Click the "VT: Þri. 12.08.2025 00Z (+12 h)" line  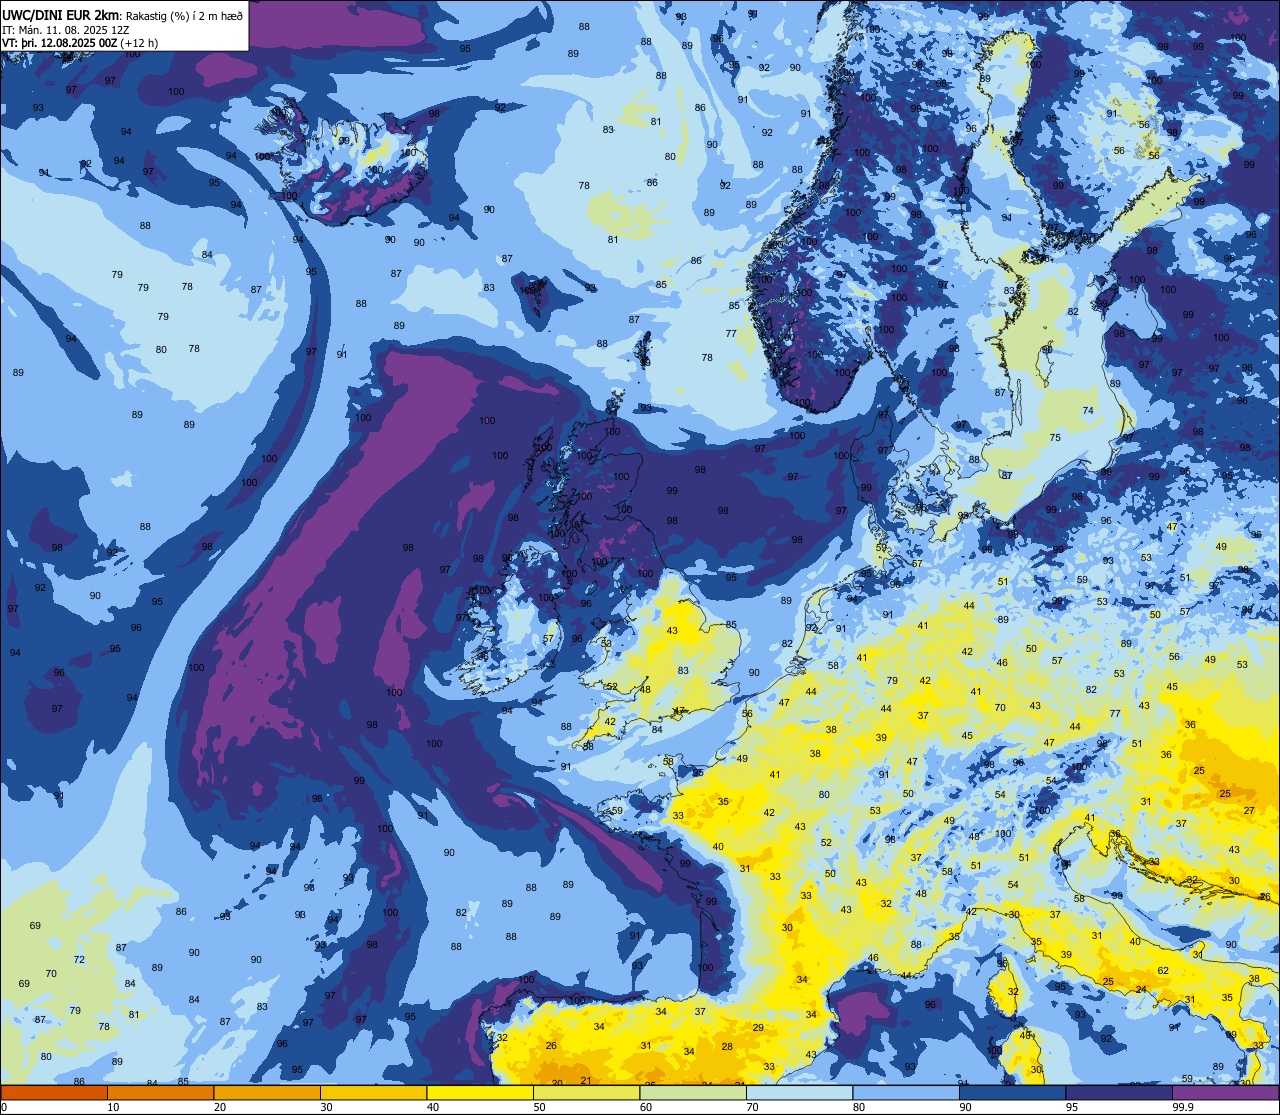point(82,43)
